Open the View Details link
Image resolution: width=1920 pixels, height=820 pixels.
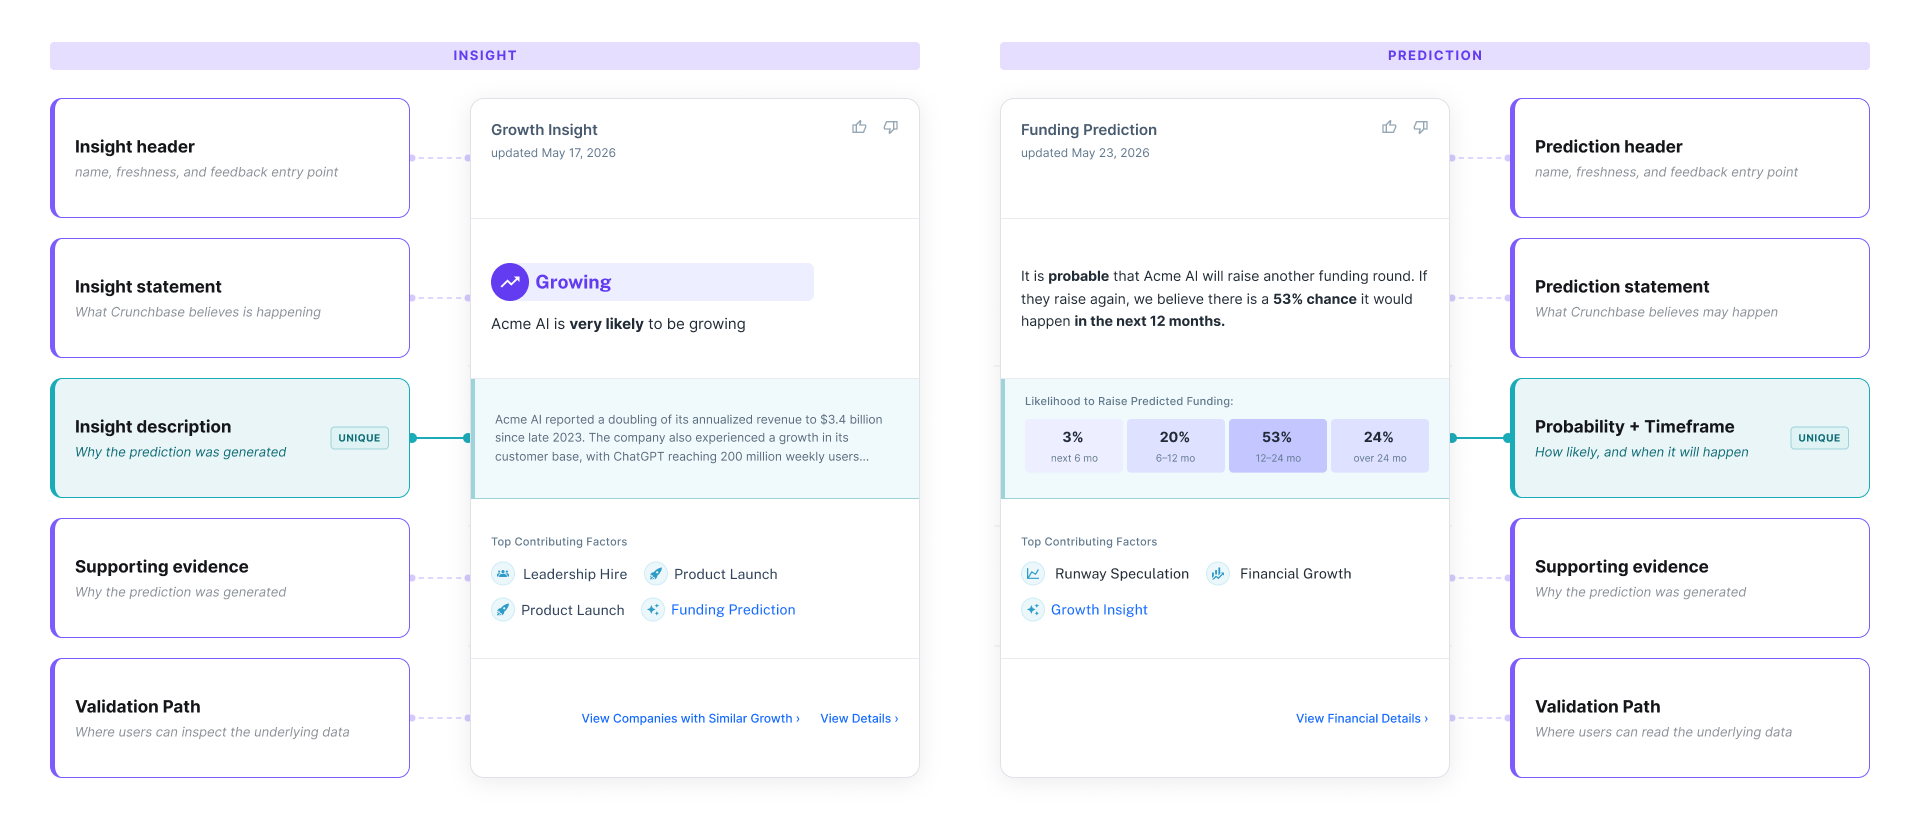pos(860,718)
